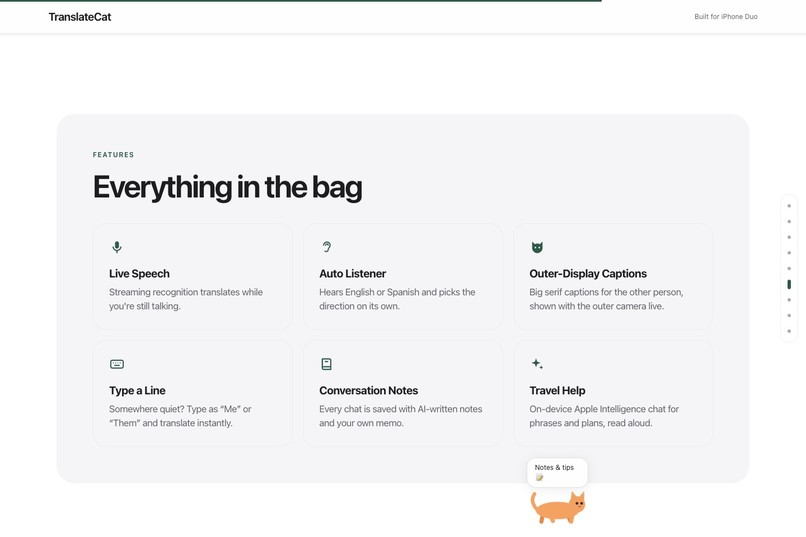
Task: Click the top page reading progress bar
Action: pos(301,1)
